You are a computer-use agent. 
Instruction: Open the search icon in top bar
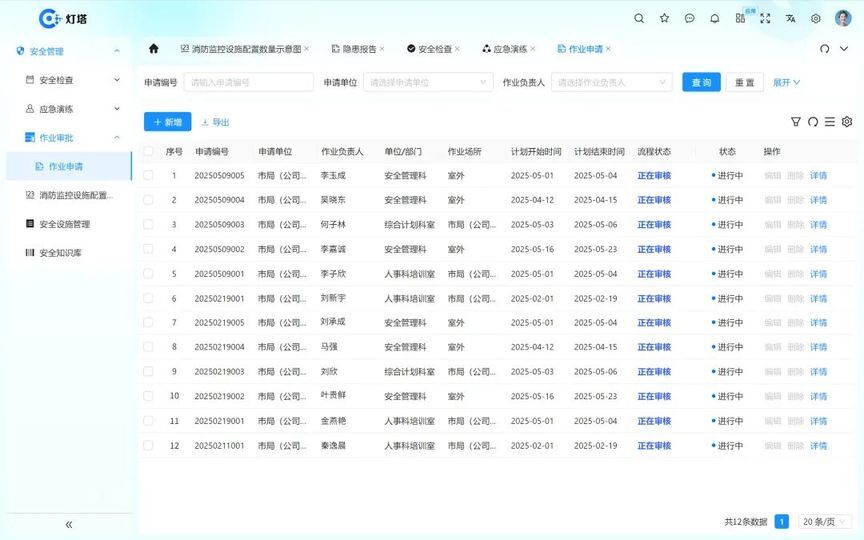tap(639, 18)
